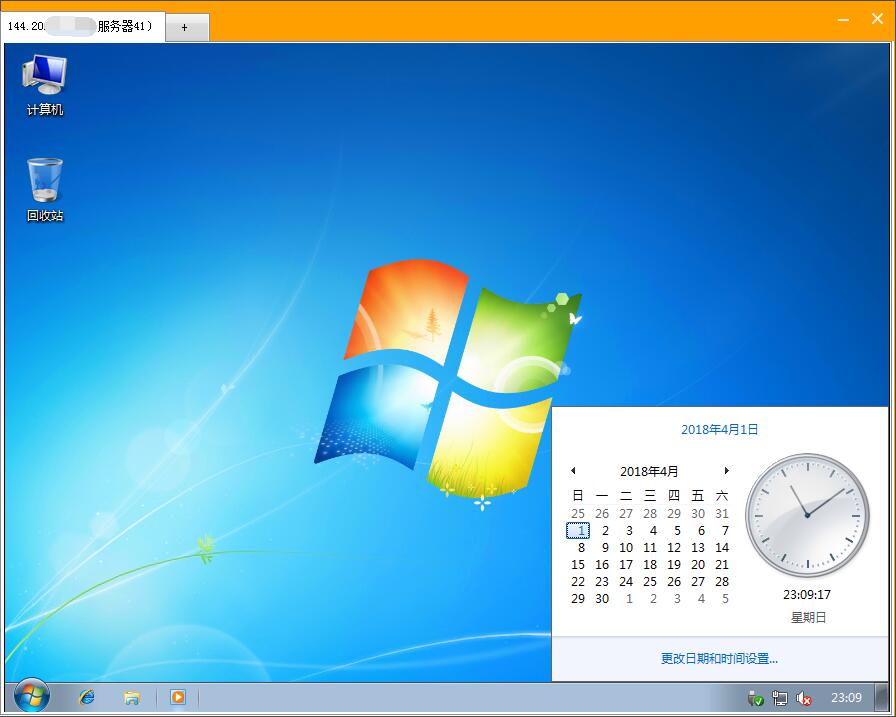Image resolution: width=896 pixels, height=717 pixels.
Task: Go to the next month in the calendar
Action: point(727,470)
